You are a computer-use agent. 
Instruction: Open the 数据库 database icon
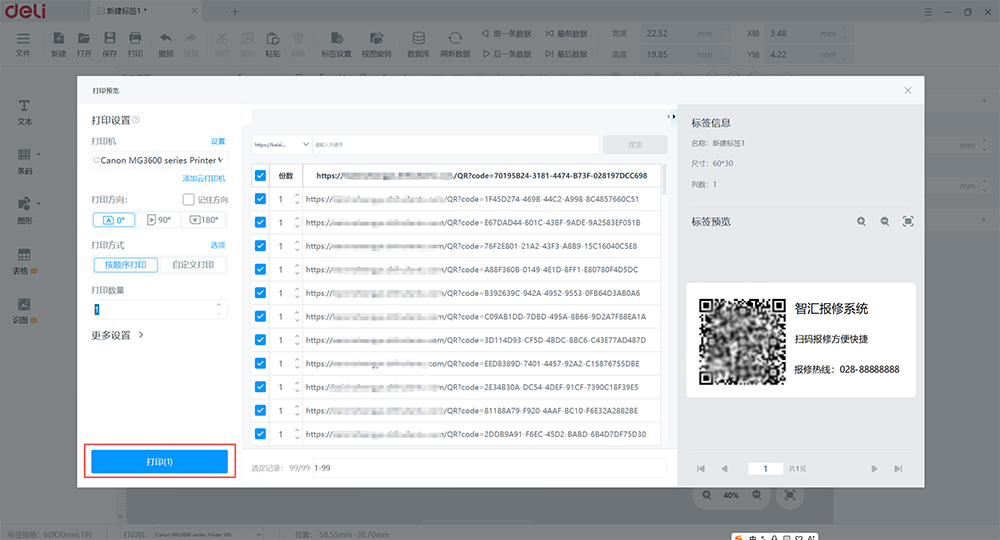click(418, 44)
